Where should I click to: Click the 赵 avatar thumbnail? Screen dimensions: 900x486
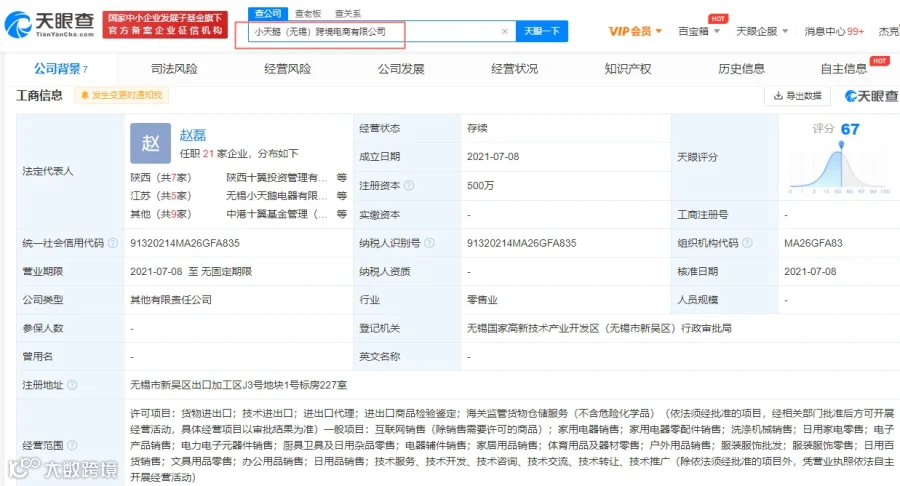coord(150,143)
